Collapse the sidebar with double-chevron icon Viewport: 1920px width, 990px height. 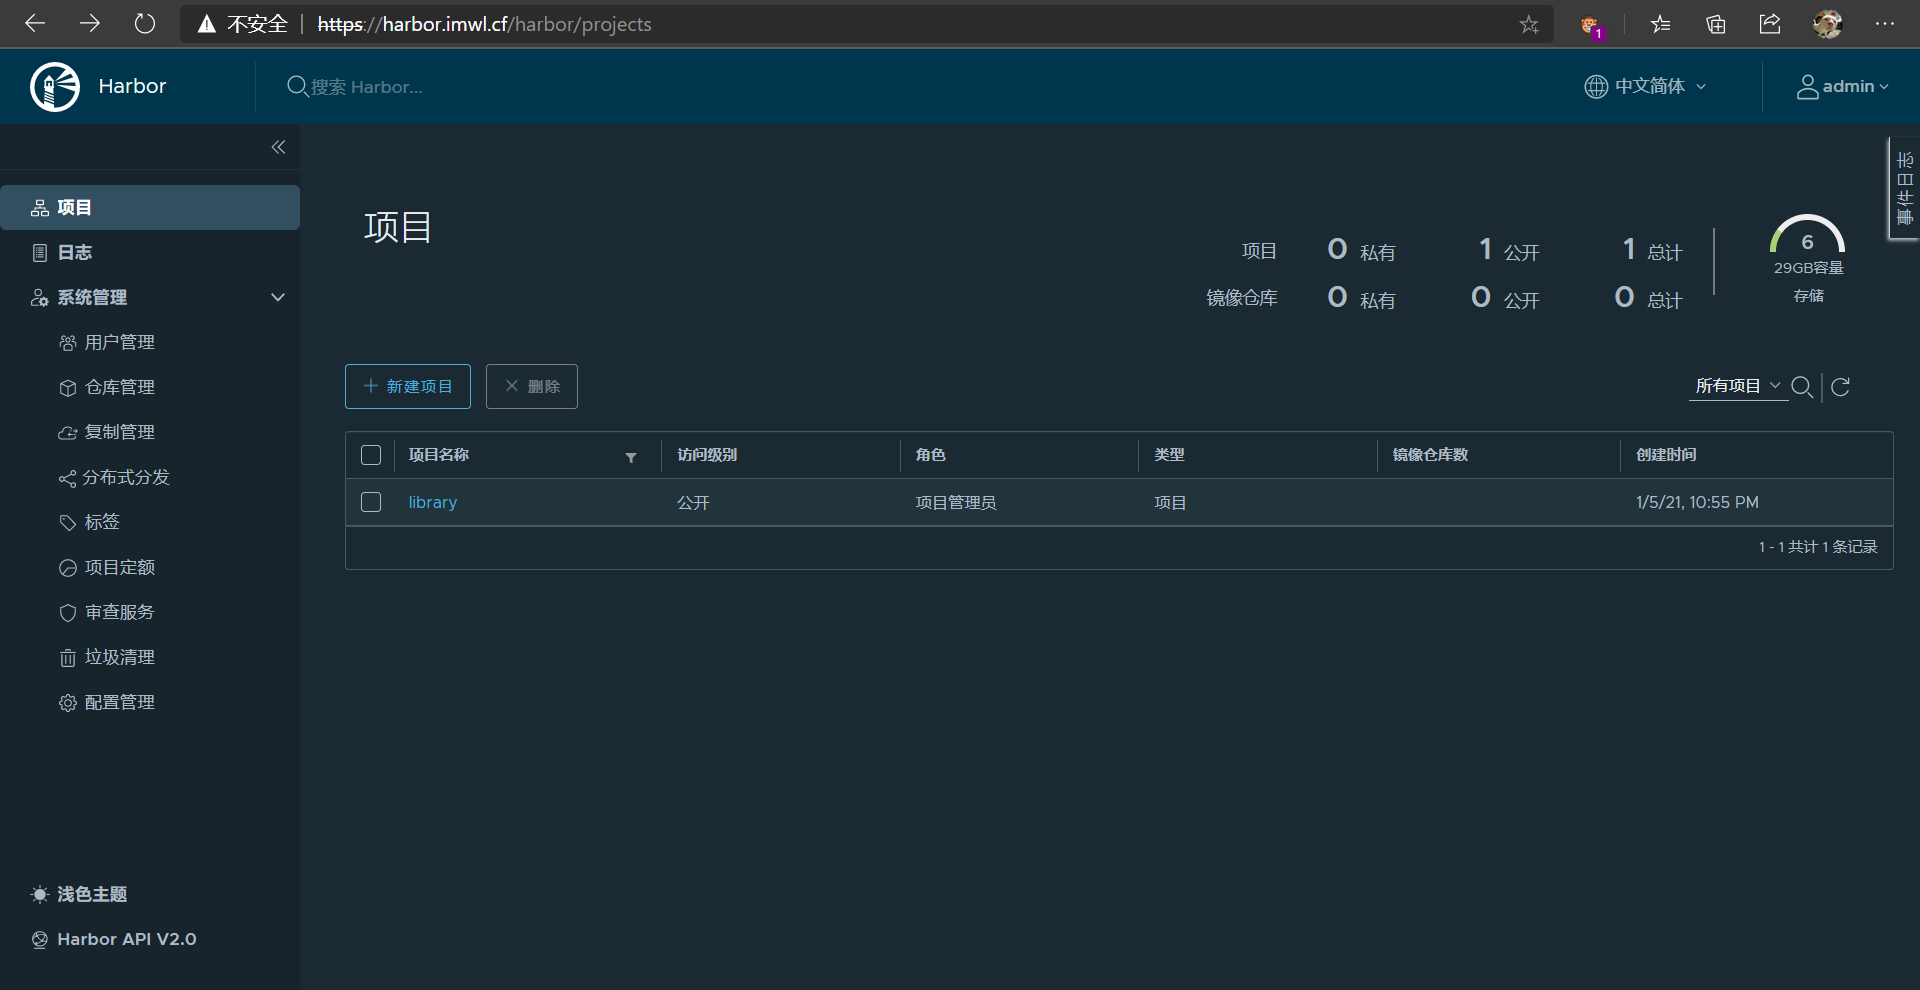click(x=278, y=147)
